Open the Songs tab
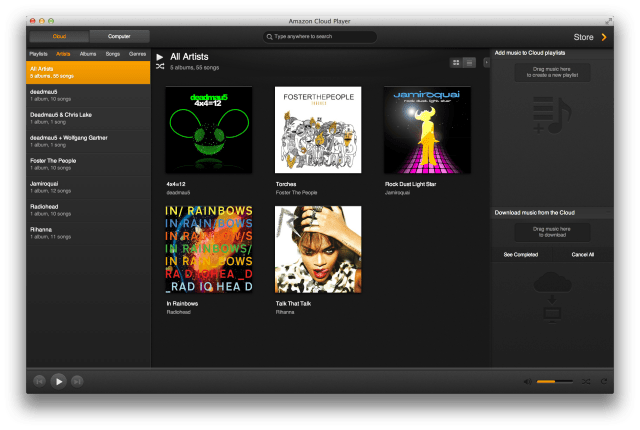Viewport: 640px width, 430px height. coord(113,54)
